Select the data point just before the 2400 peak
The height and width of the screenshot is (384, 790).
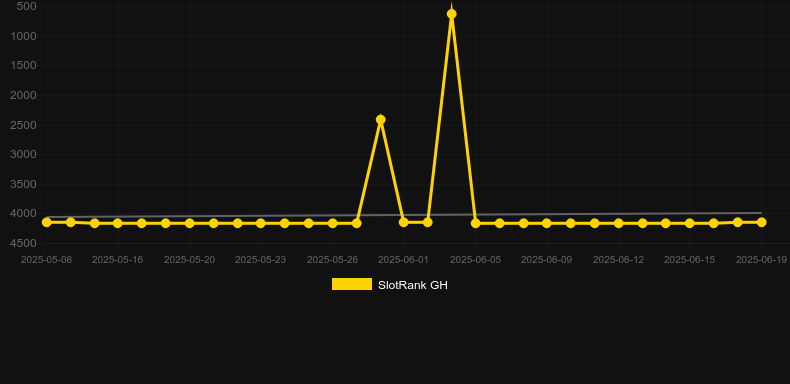pos(356,223)
